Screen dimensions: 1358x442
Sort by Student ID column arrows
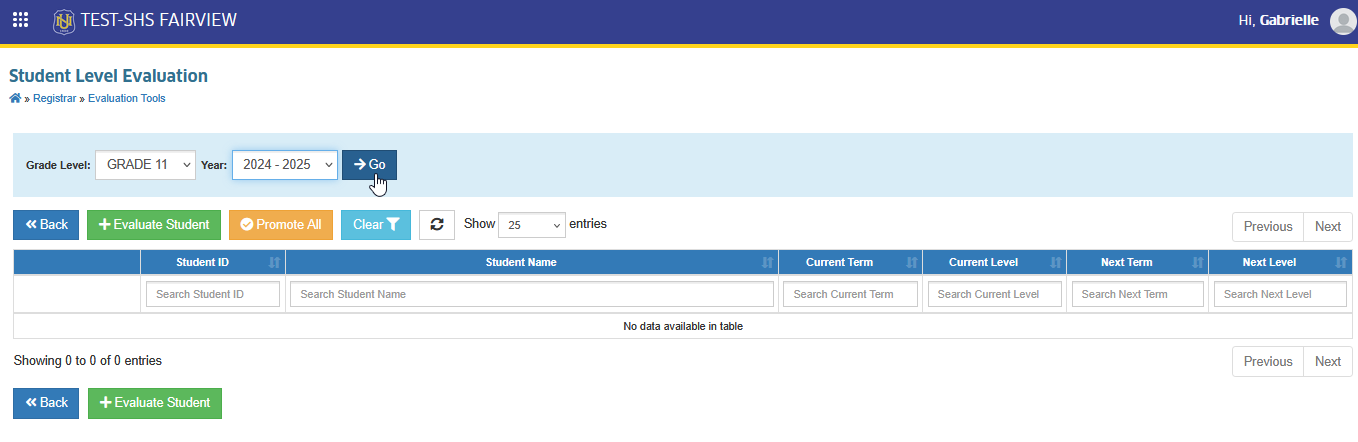point(274,263)
